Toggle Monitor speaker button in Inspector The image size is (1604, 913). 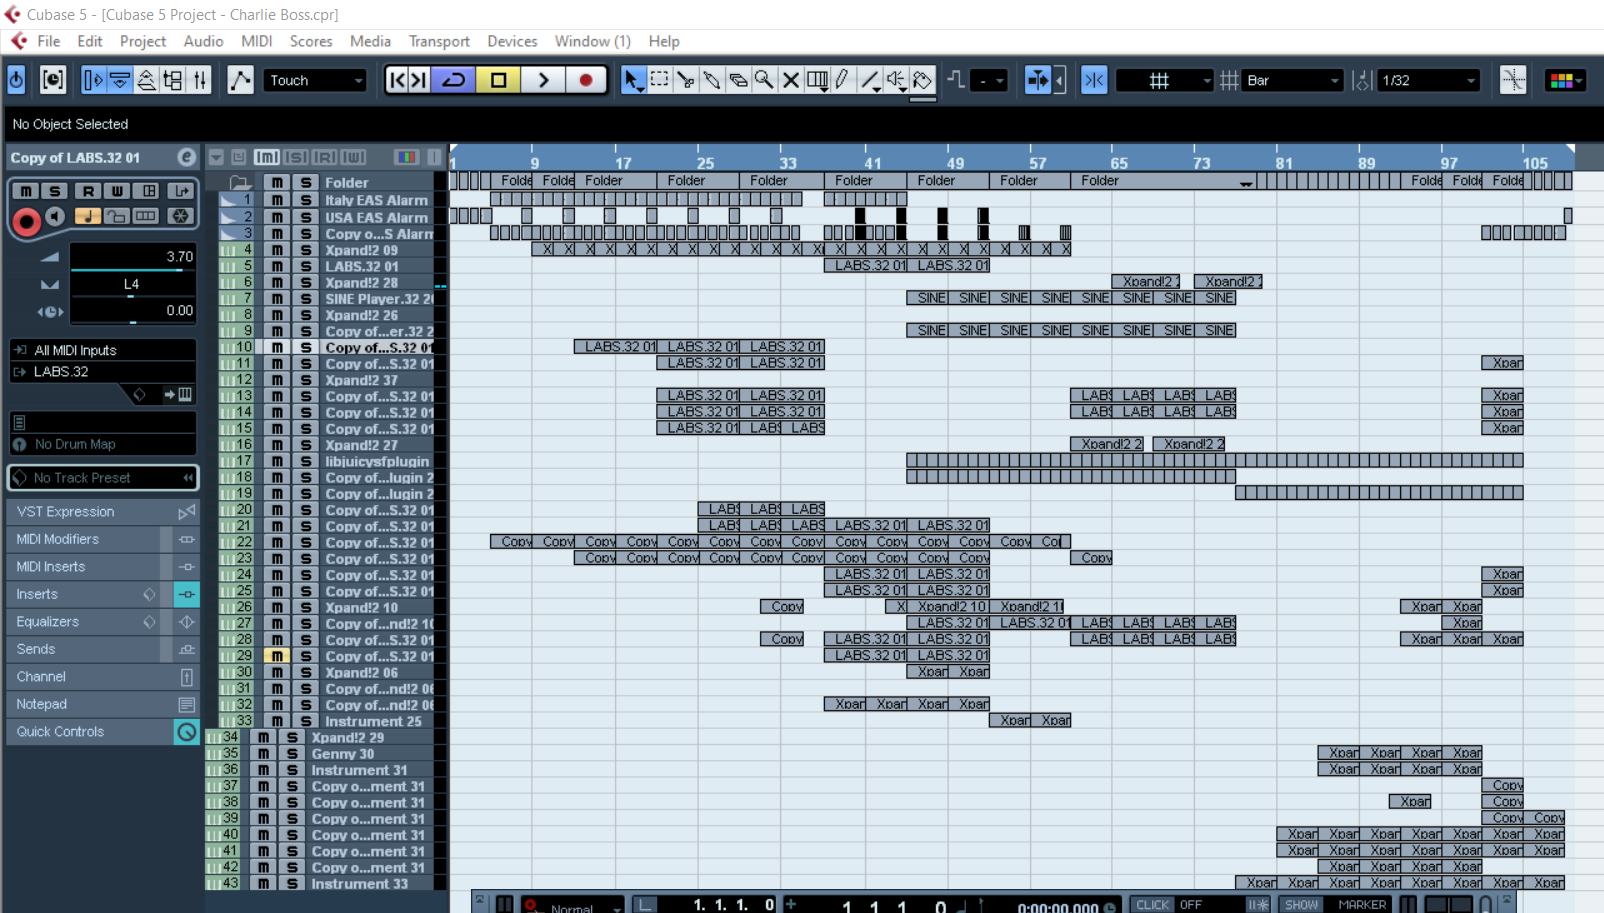coord(55,216)
